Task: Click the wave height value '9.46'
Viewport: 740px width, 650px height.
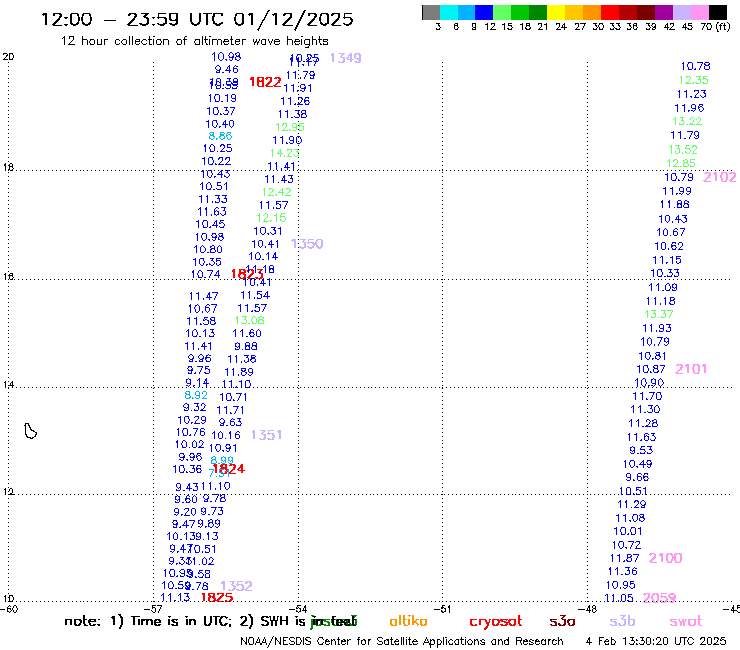Action: pos(227,69)
